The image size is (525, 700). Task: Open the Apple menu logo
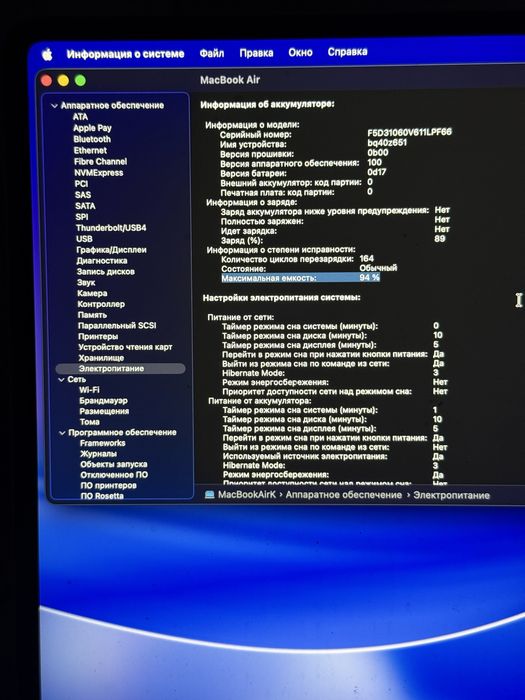(x=47, y=54)
